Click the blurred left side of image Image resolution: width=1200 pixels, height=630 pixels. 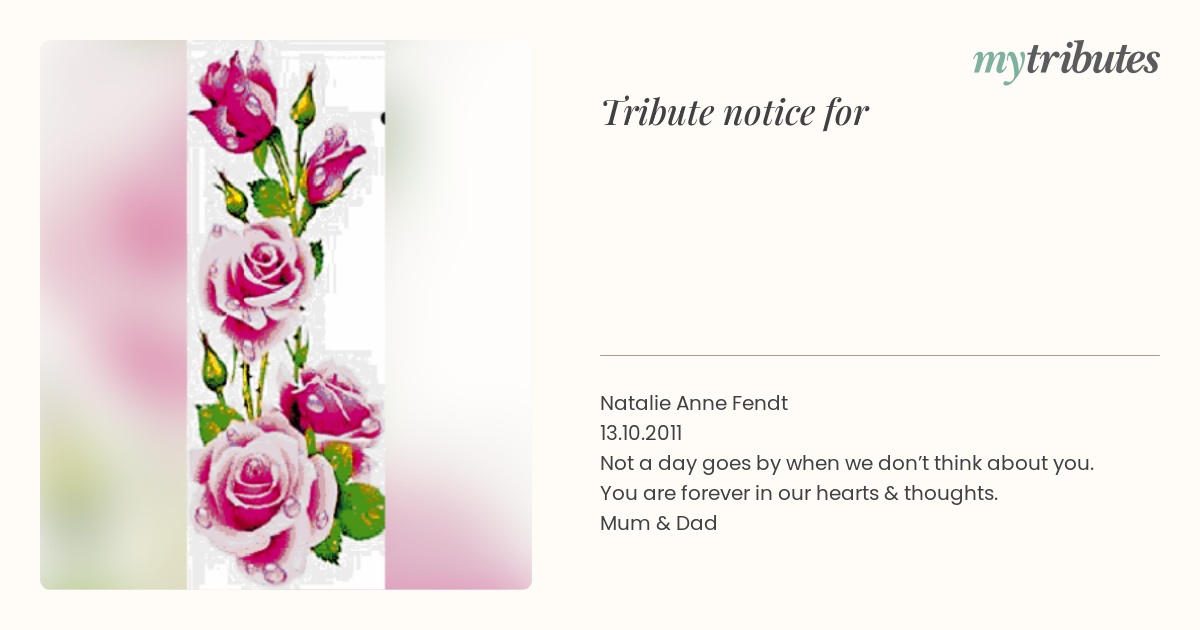click(x=113, y=315)
